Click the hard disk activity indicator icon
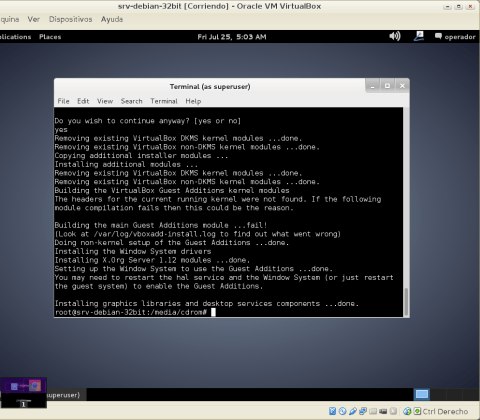The image size is (480, 420). (x=332, y=411)
